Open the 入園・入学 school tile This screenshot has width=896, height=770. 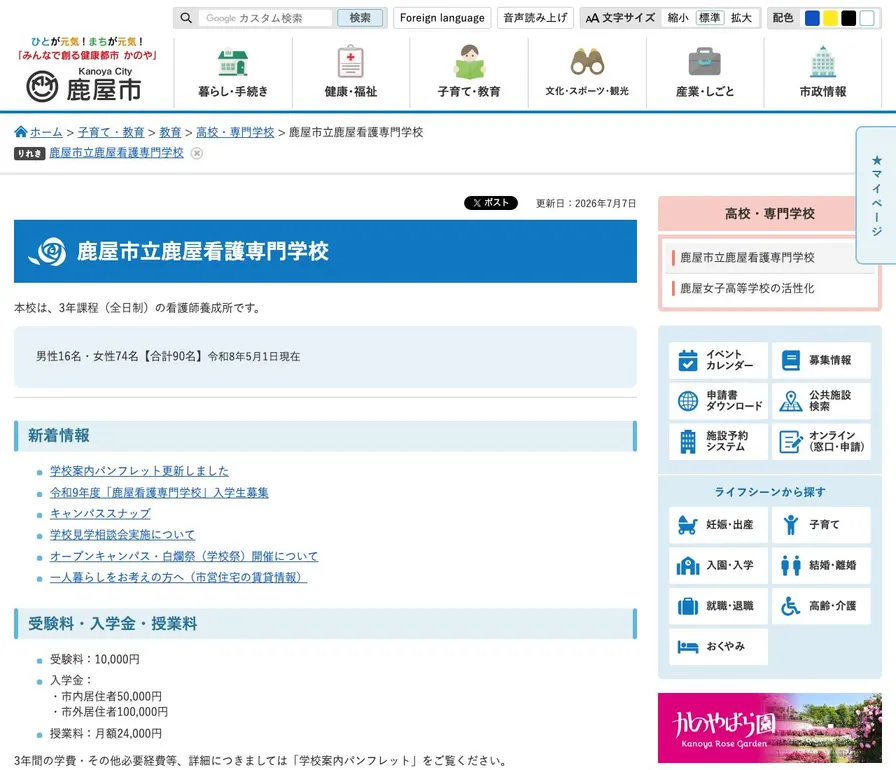tap(718, 565)
